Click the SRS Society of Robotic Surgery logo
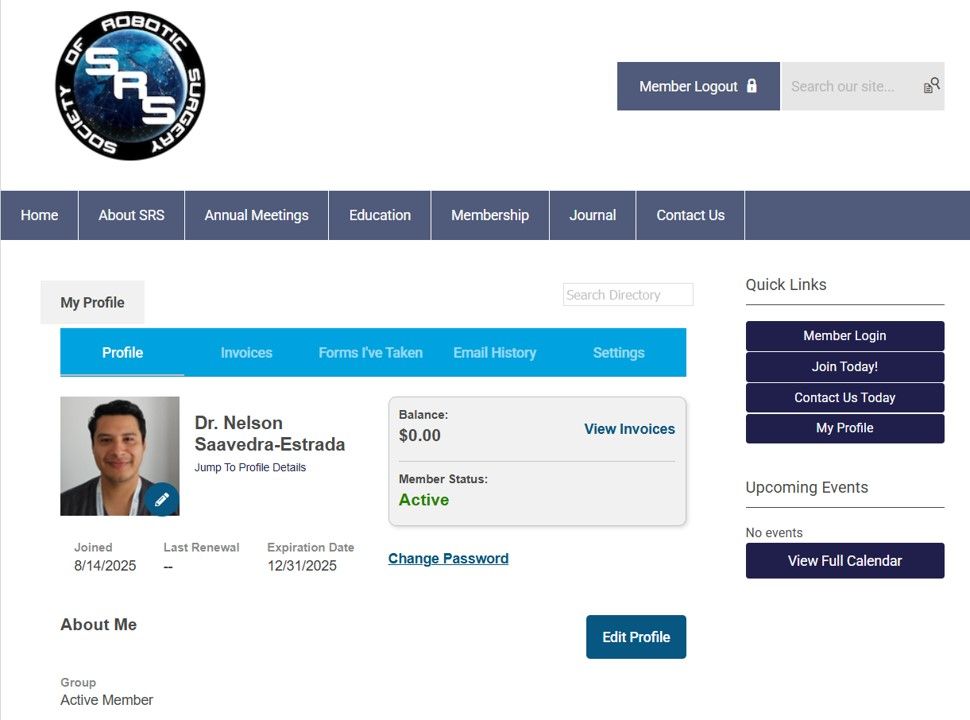Screen dimensions: 970x720 (x=130, y=86)
